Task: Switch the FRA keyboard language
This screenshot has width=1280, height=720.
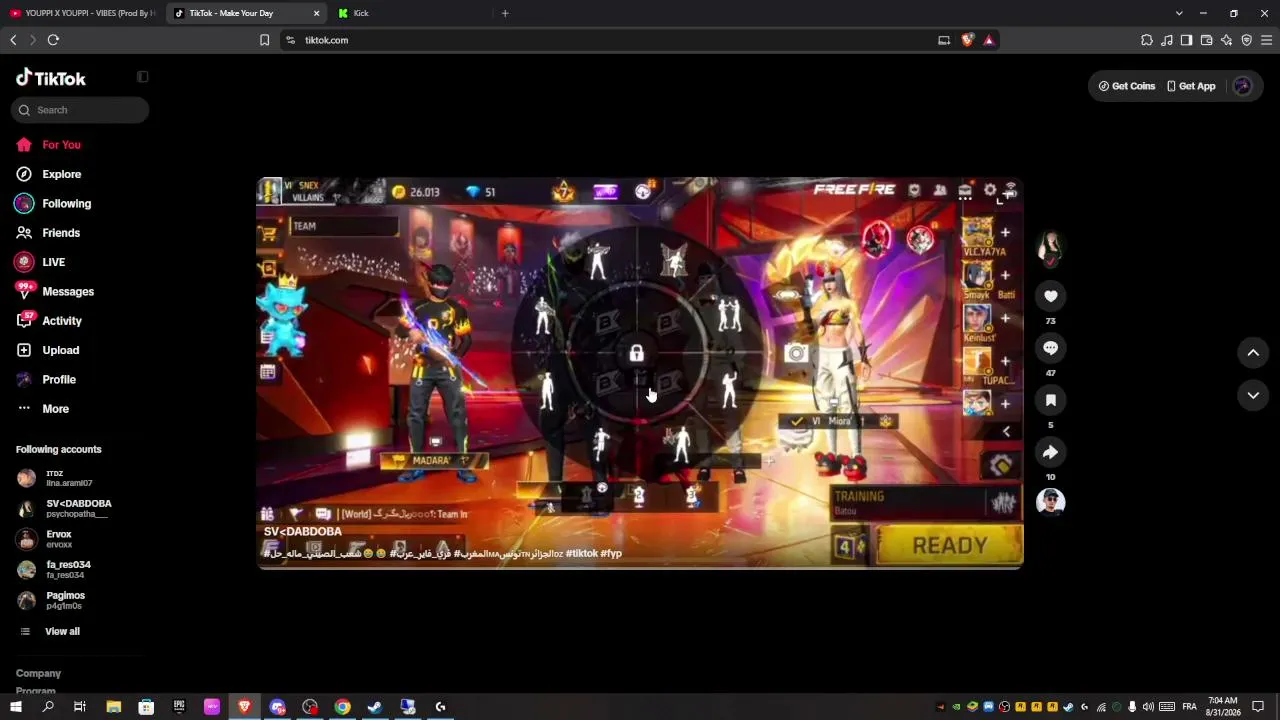Action: 1190,707
